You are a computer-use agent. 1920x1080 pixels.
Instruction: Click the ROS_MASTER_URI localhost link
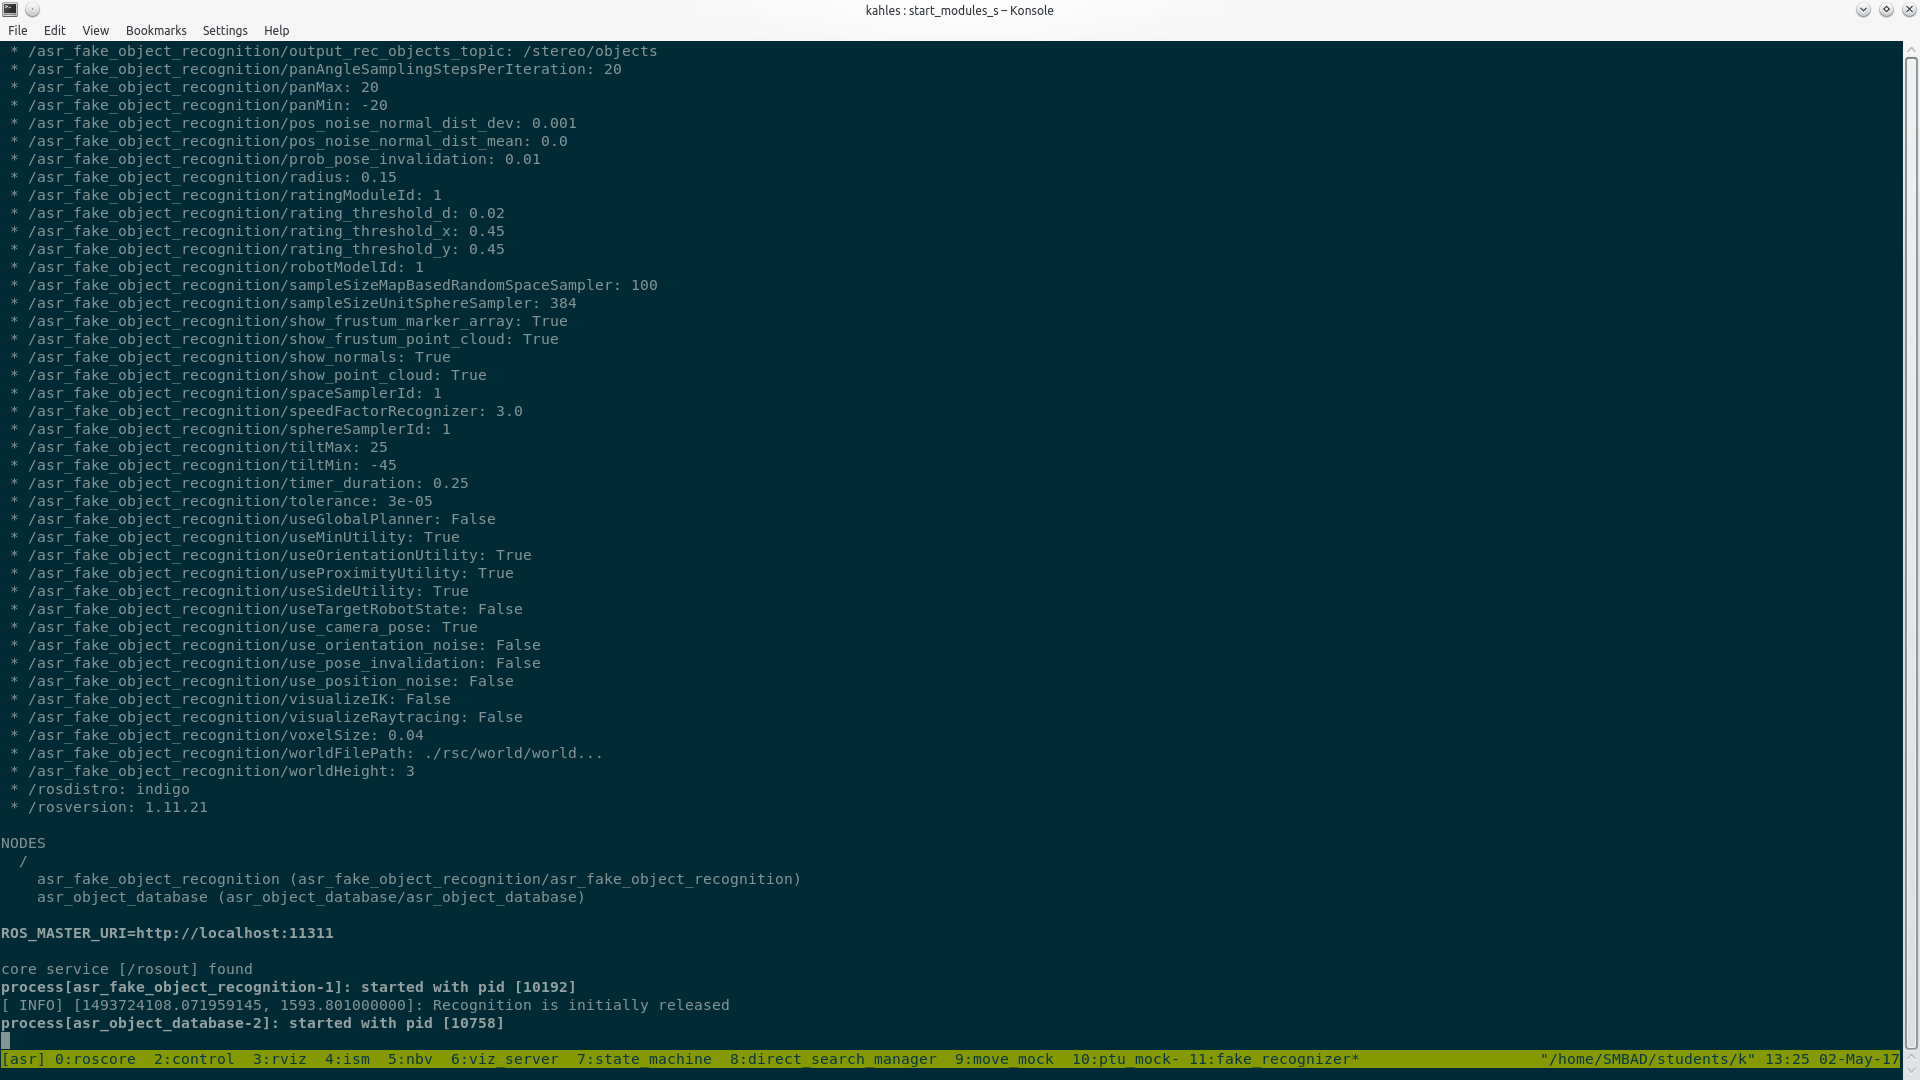[x=234, y=933]
